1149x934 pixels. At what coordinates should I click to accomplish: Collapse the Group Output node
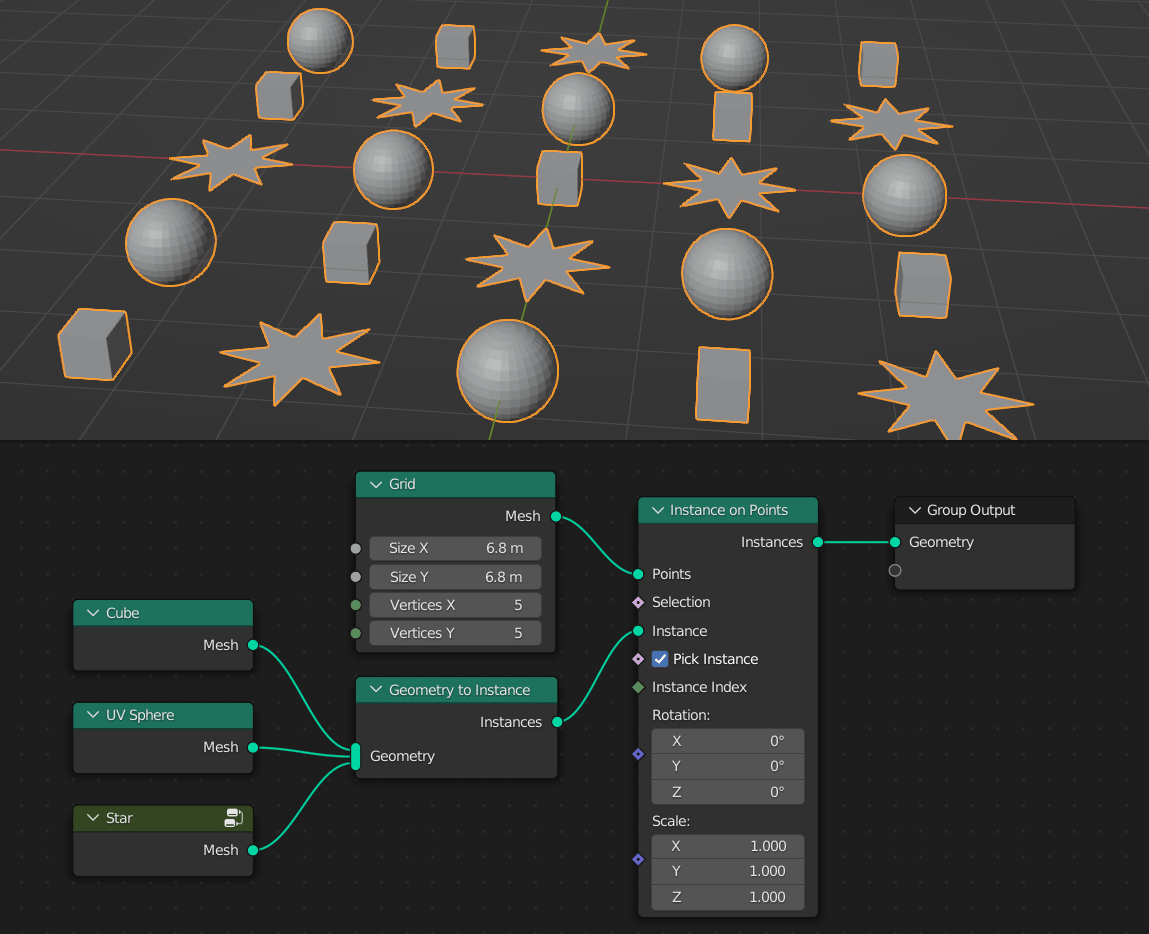pos(912,510)
